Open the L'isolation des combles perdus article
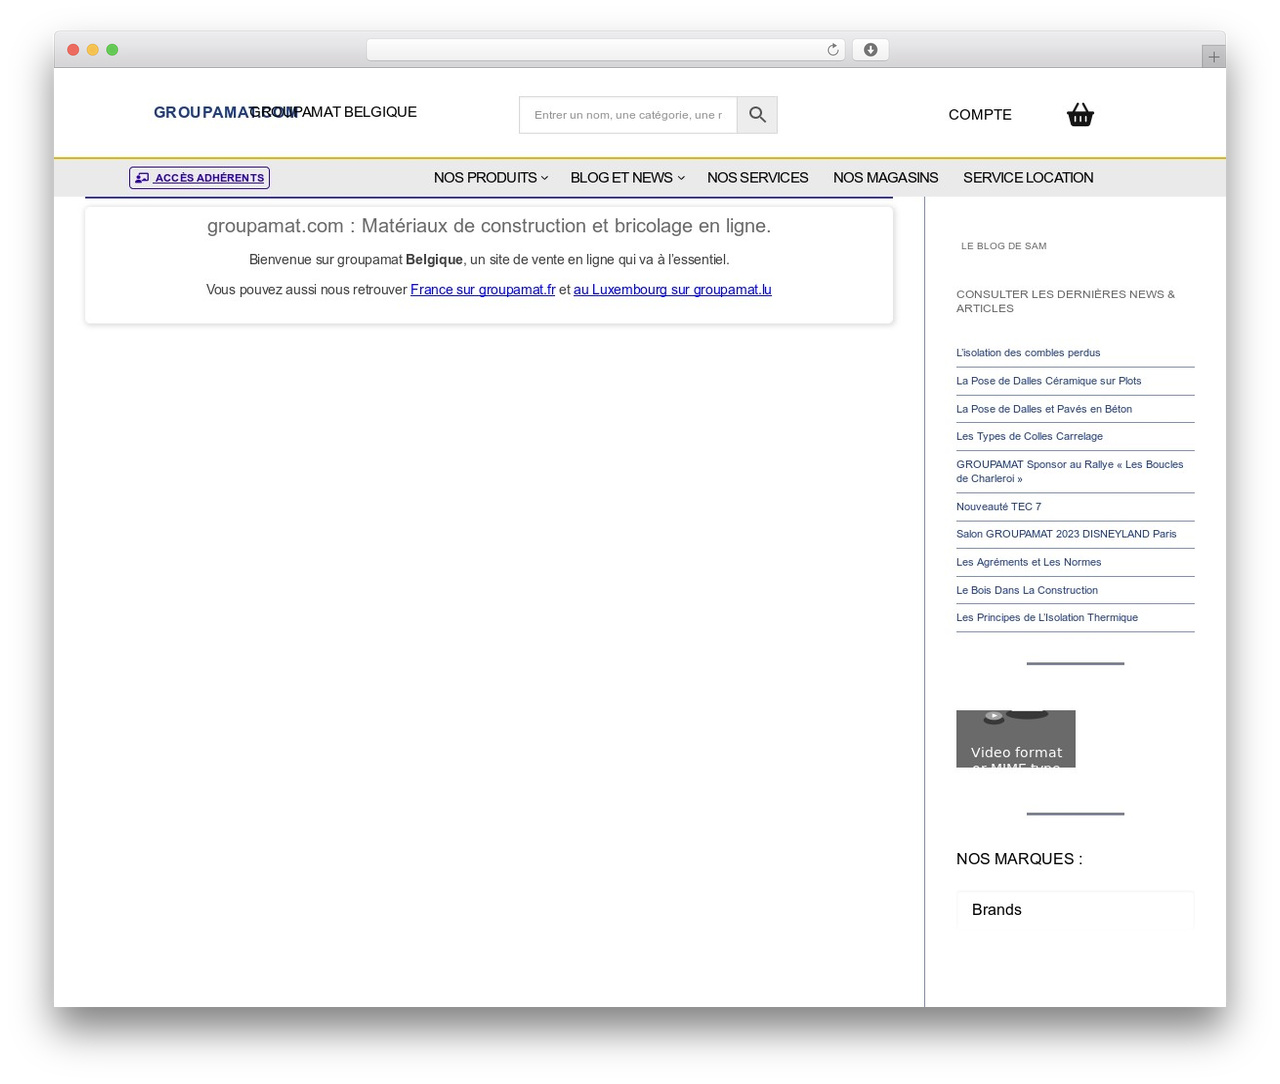Viewport: 1280px width, 1084px height. (1028, 353)
